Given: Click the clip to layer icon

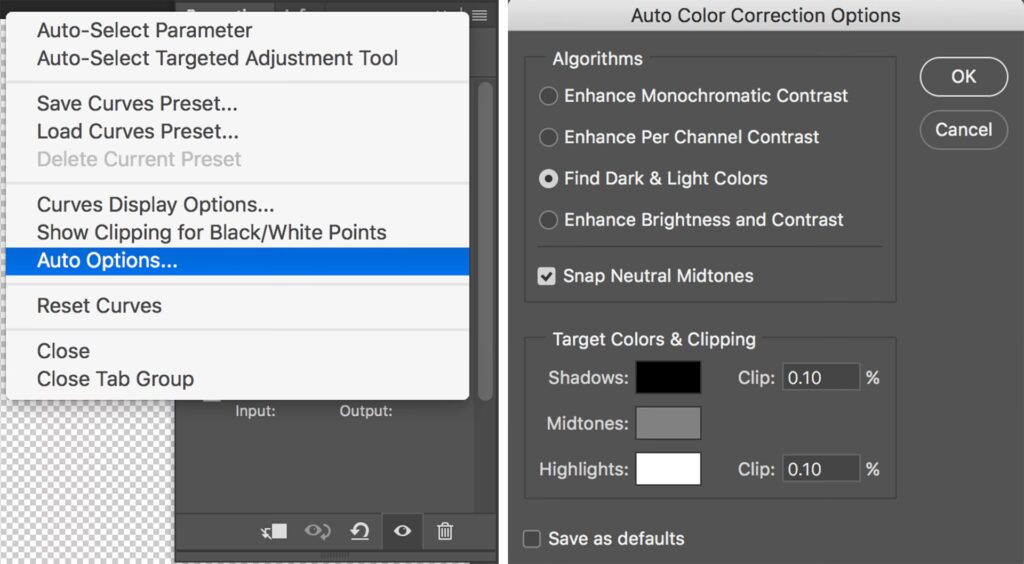Looking at the screenshot, I should 274,531.
